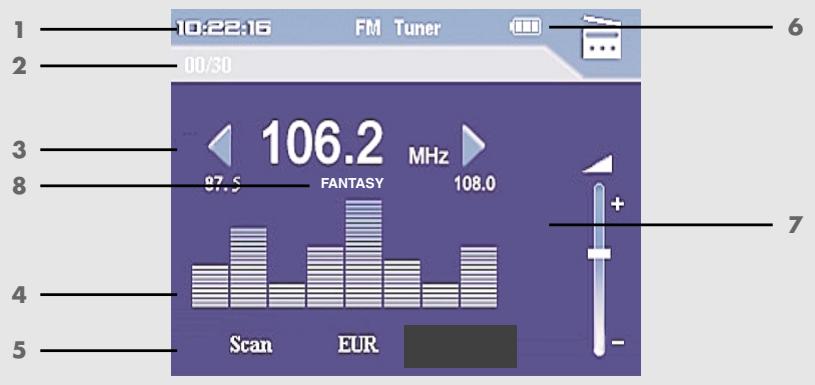Image resolution: width=815 pixels, height=385 pixels.
Task: Select the Scan option
Action: [x=251, y=344]
